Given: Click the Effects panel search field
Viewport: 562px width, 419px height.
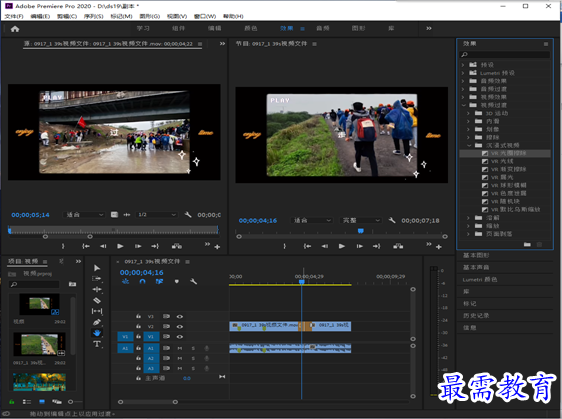Looking at the screenshot, I should [505, 54].
